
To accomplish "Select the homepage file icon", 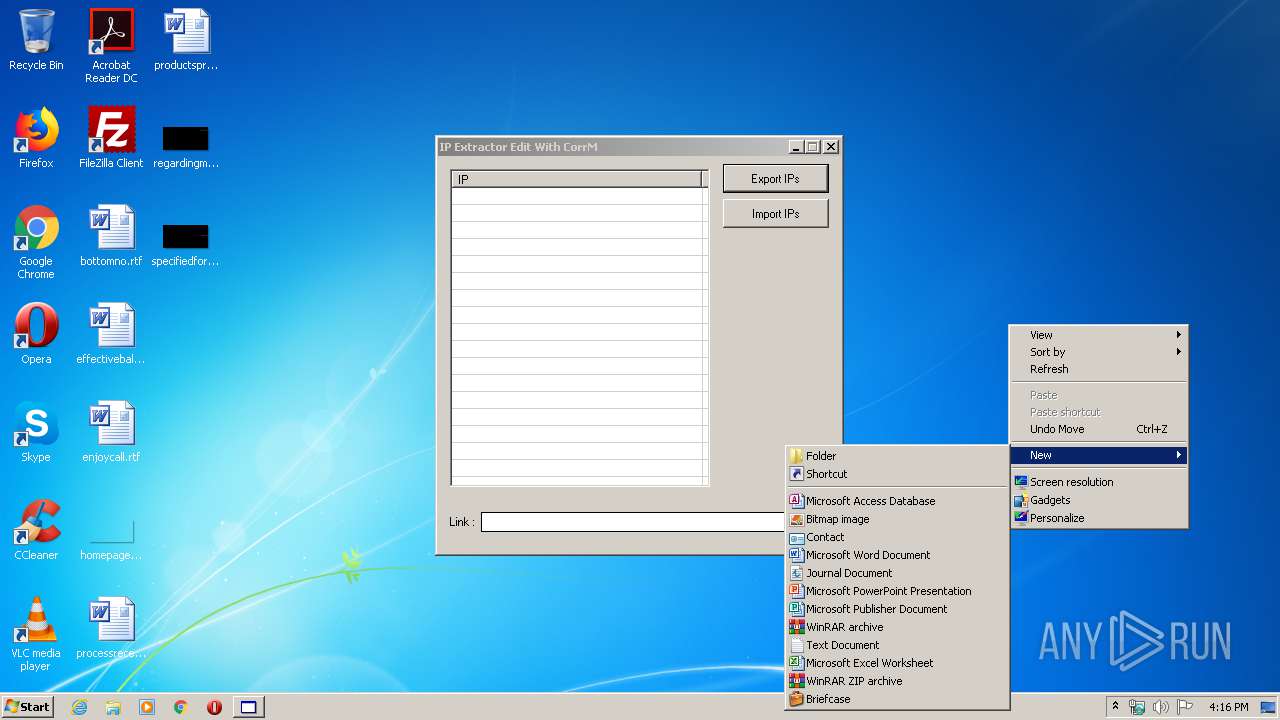I will 111,540.
